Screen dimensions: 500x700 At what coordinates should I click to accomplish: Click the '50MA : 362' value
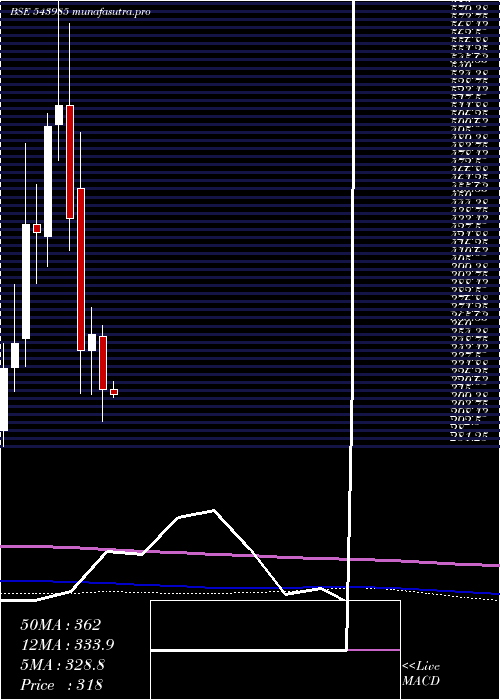[x=60, y=625]
